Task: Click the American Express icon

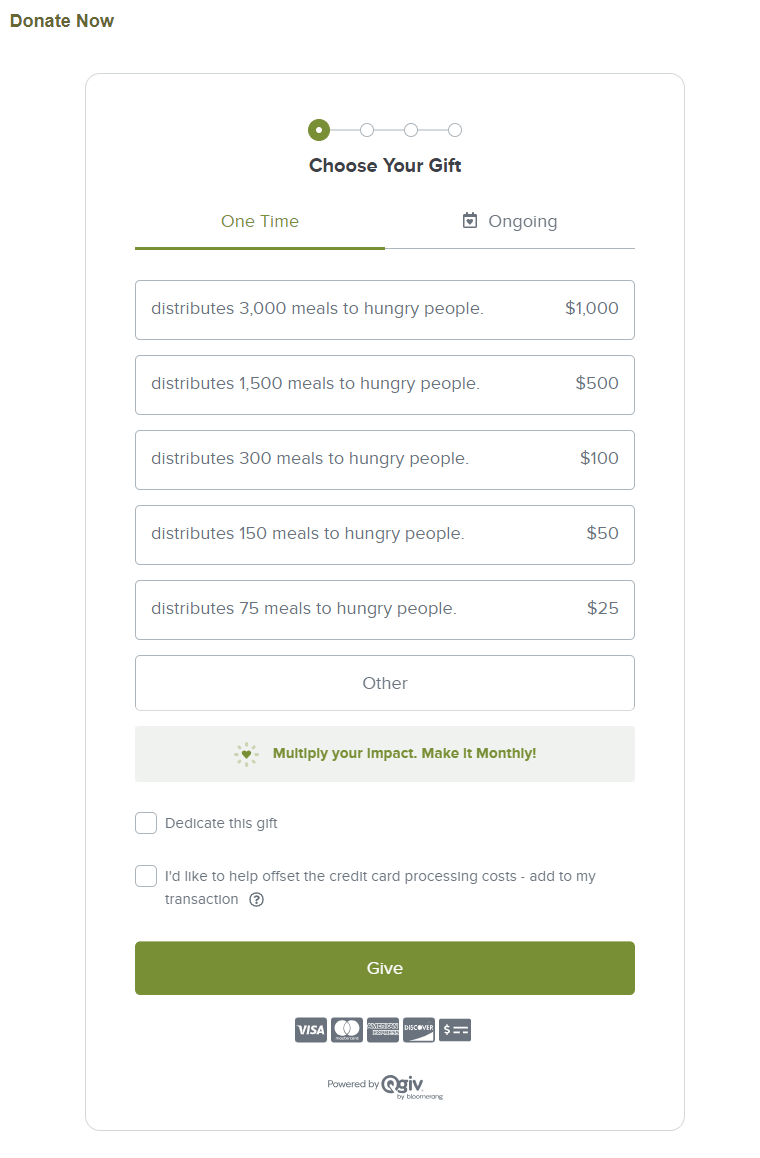Action: pos(383,1030)
